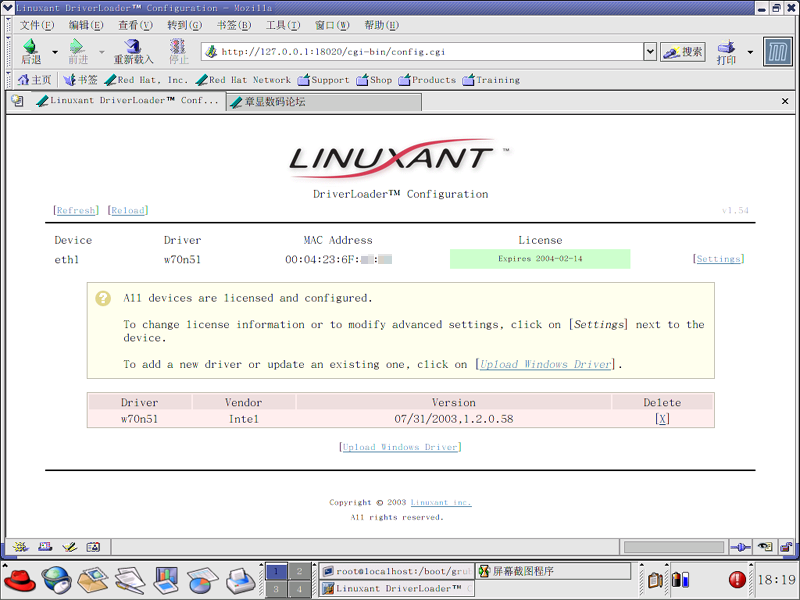Switch to workspace 3 in pager
Image resolution: width=800 pixels, height=600 pixels.
276,589
